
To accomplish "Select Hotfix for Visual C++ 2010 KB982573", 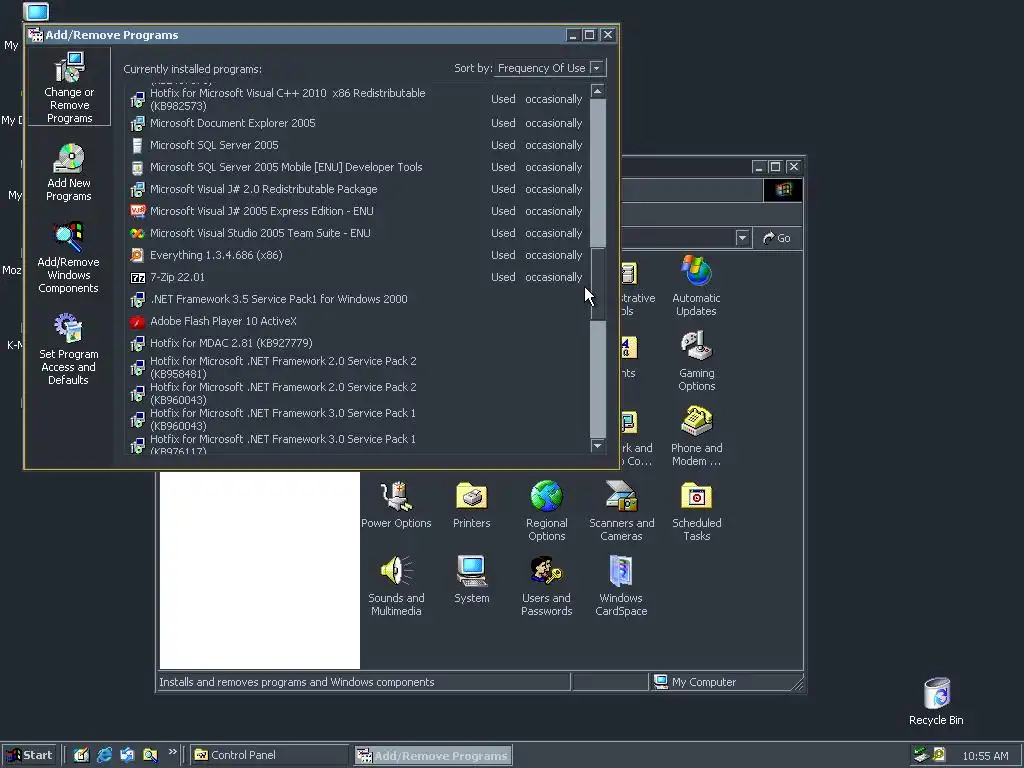I will click(357, 99).
